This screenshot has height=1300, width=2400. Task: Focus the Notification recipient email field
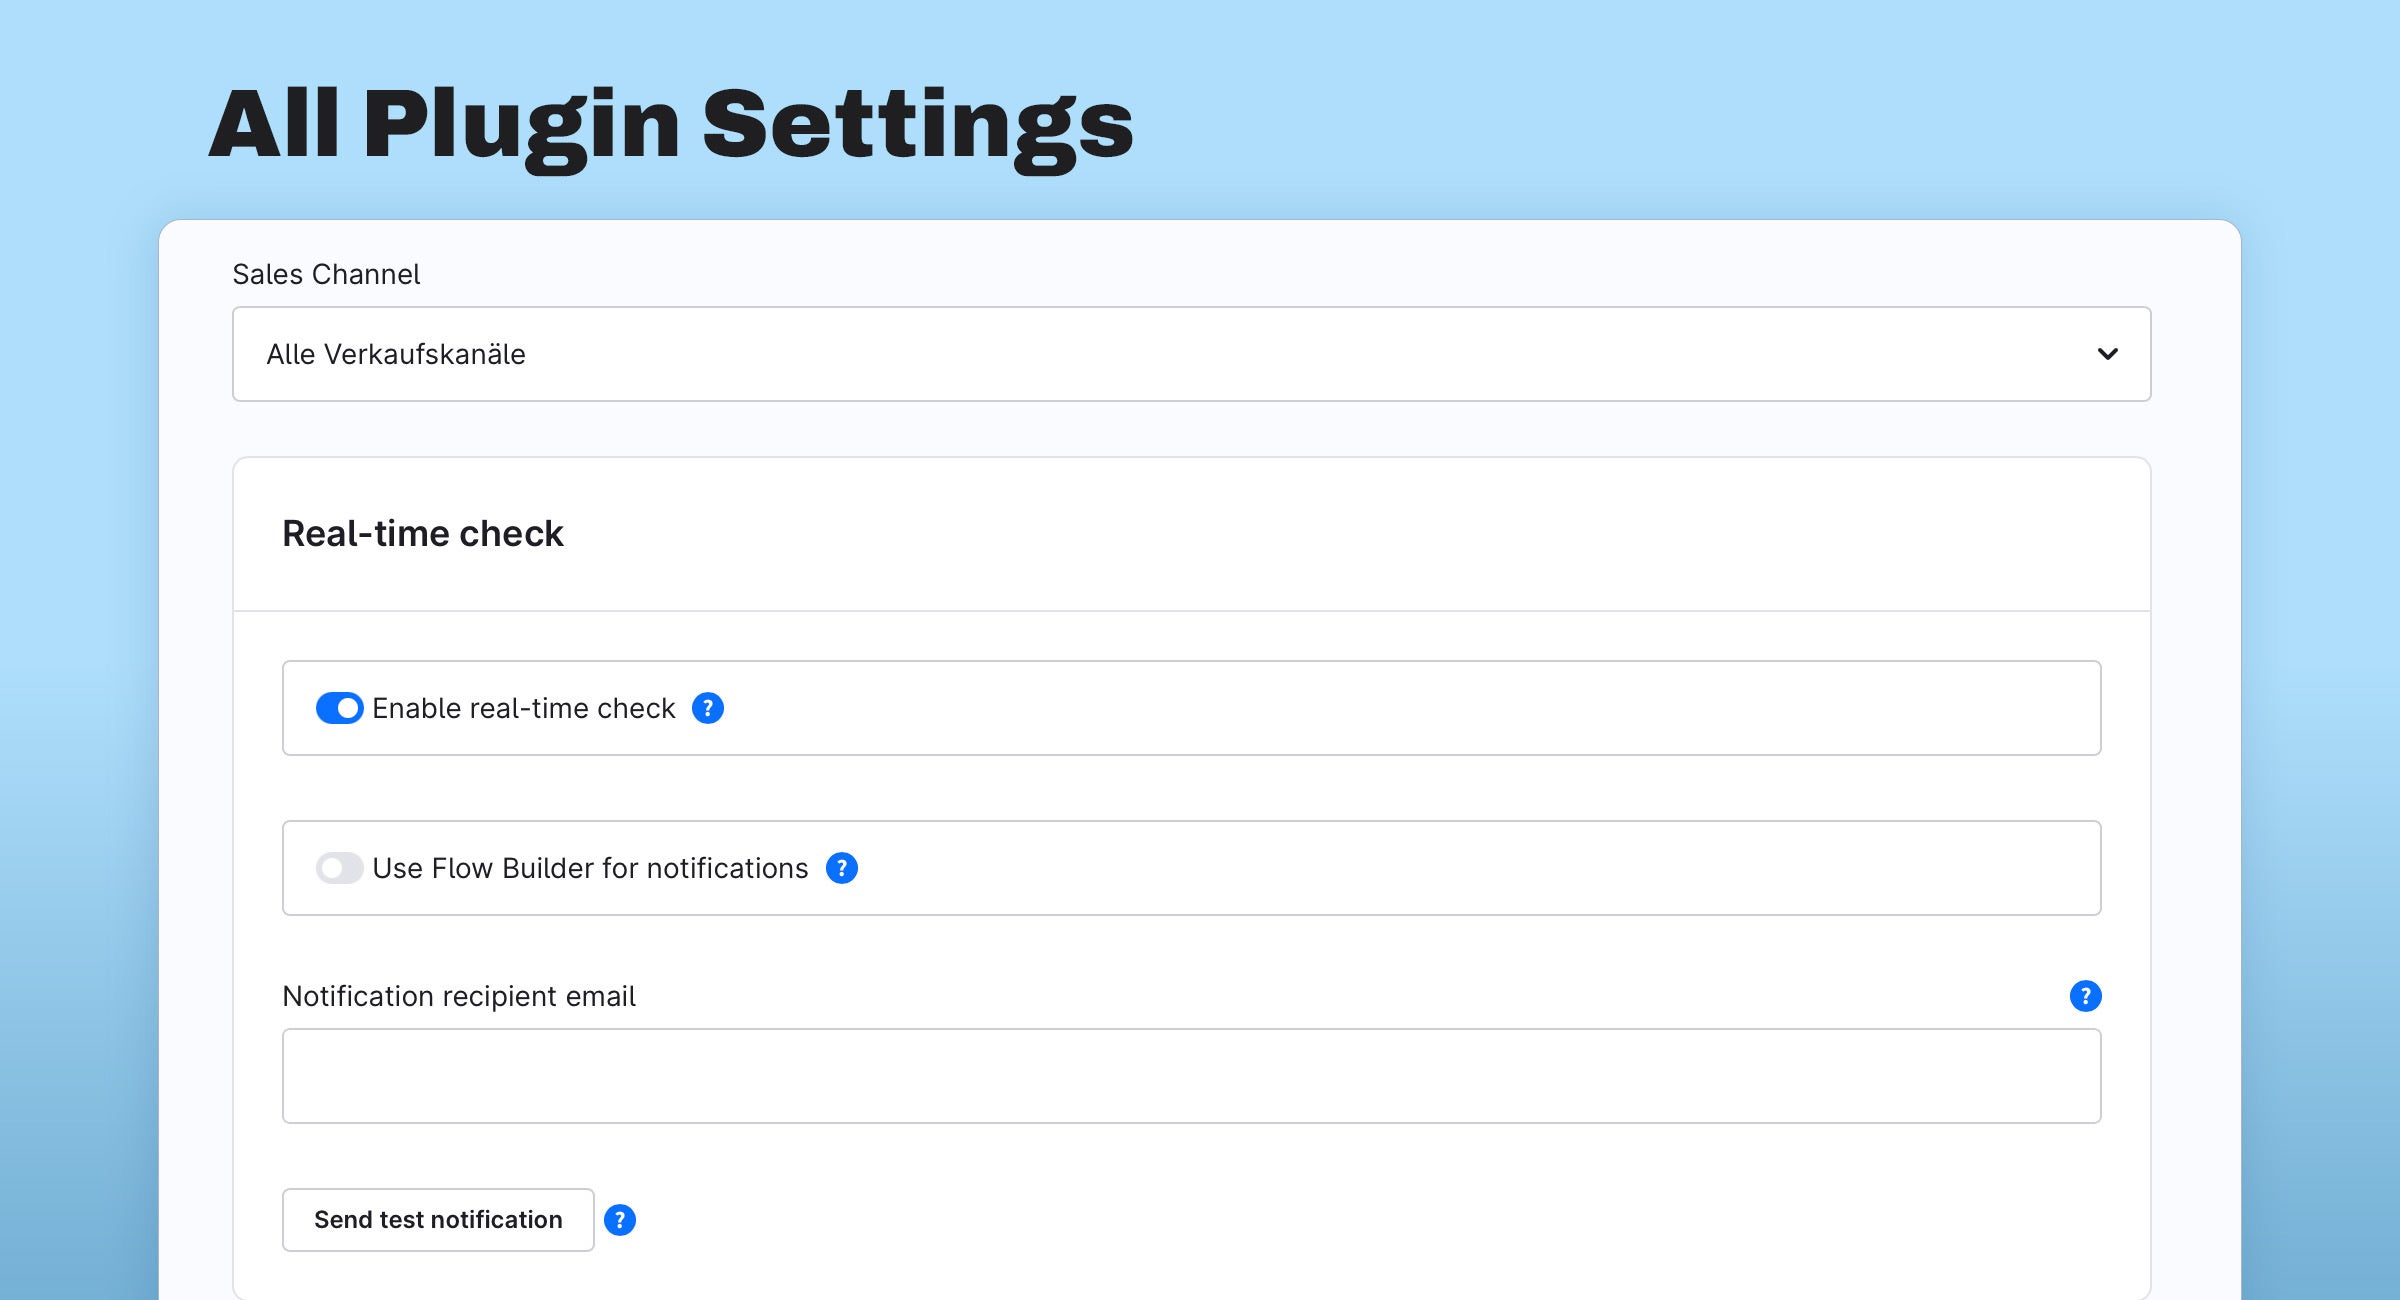(1192, 1076)
